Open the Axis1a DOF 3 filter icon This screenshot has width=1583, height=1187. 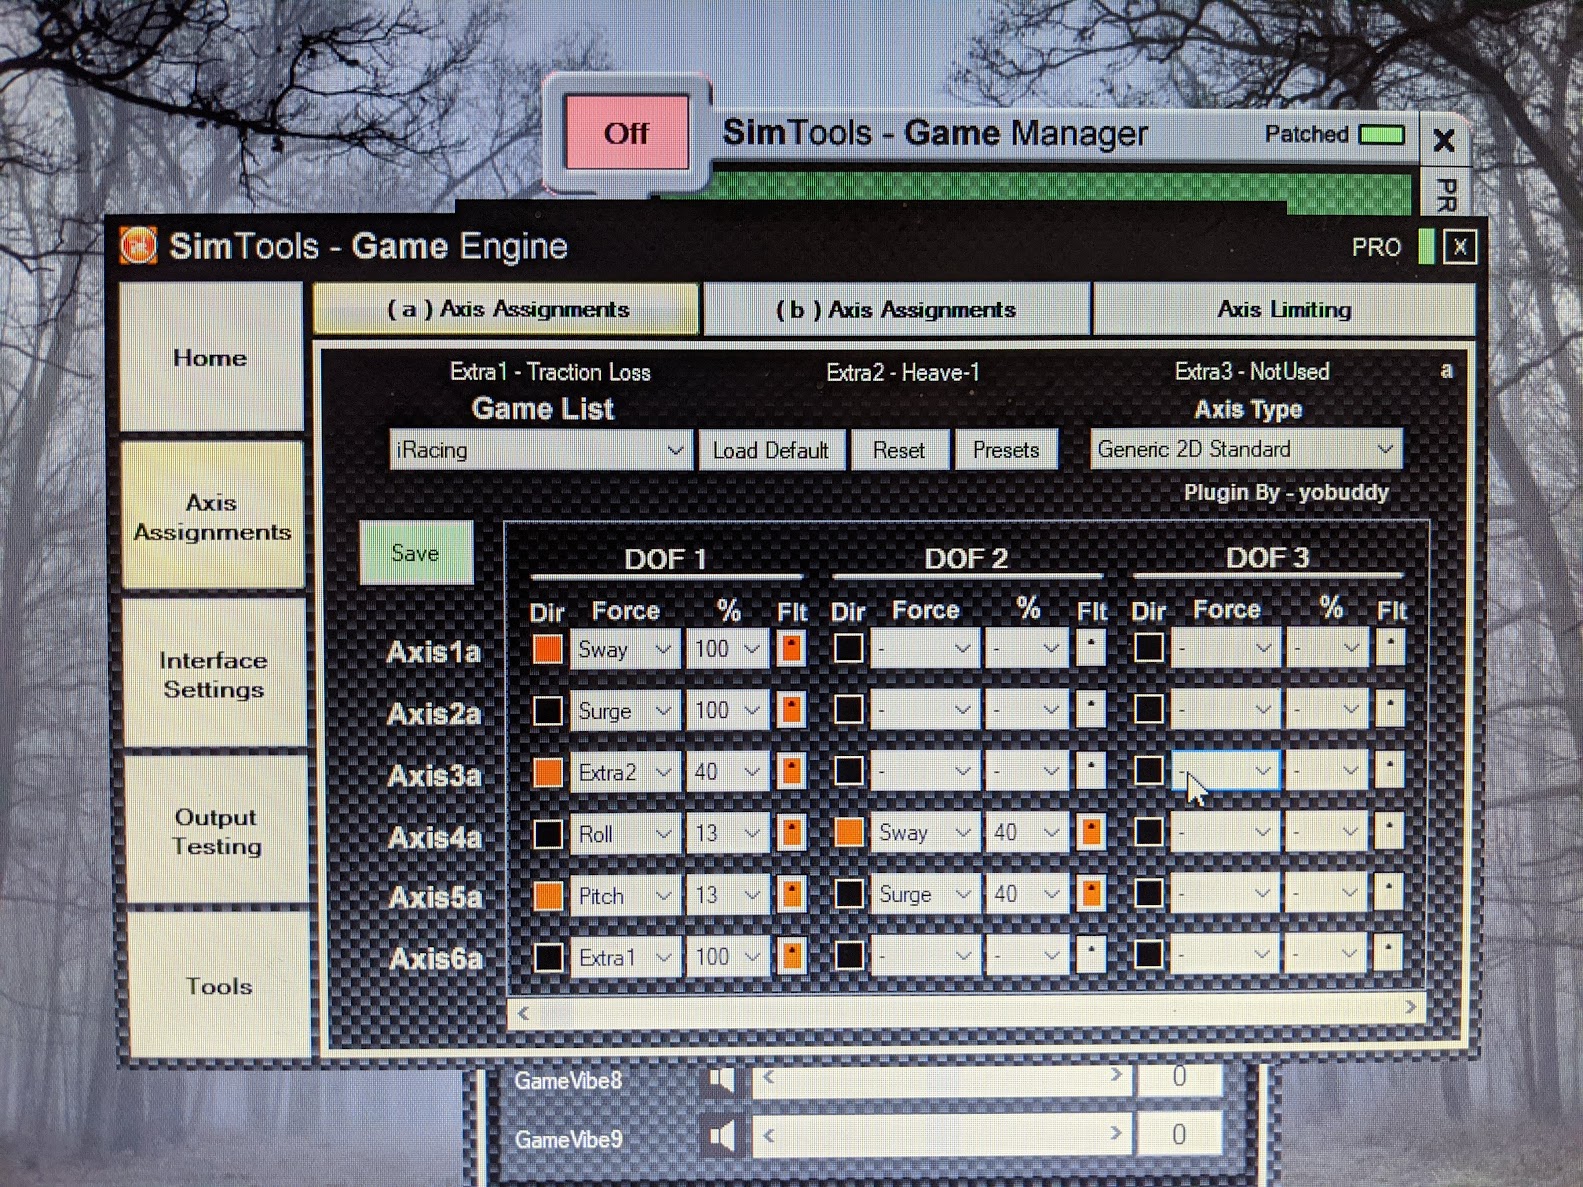tap(1390, 648)
